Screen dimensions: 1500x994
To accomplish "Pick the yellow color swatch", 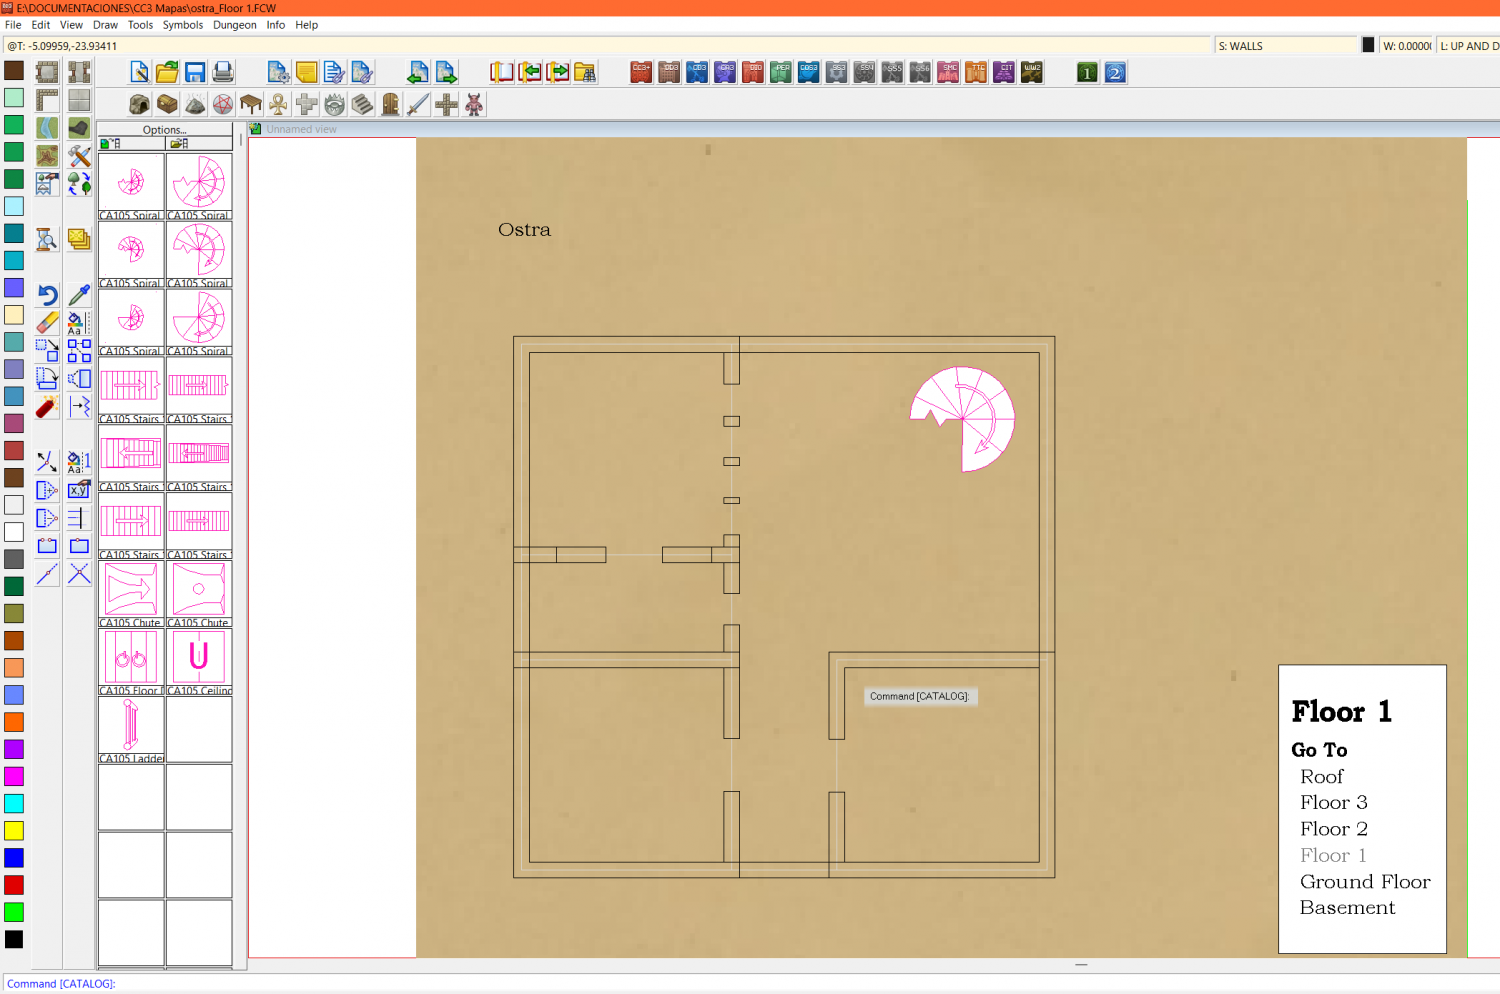I will (x=14, y=830).
